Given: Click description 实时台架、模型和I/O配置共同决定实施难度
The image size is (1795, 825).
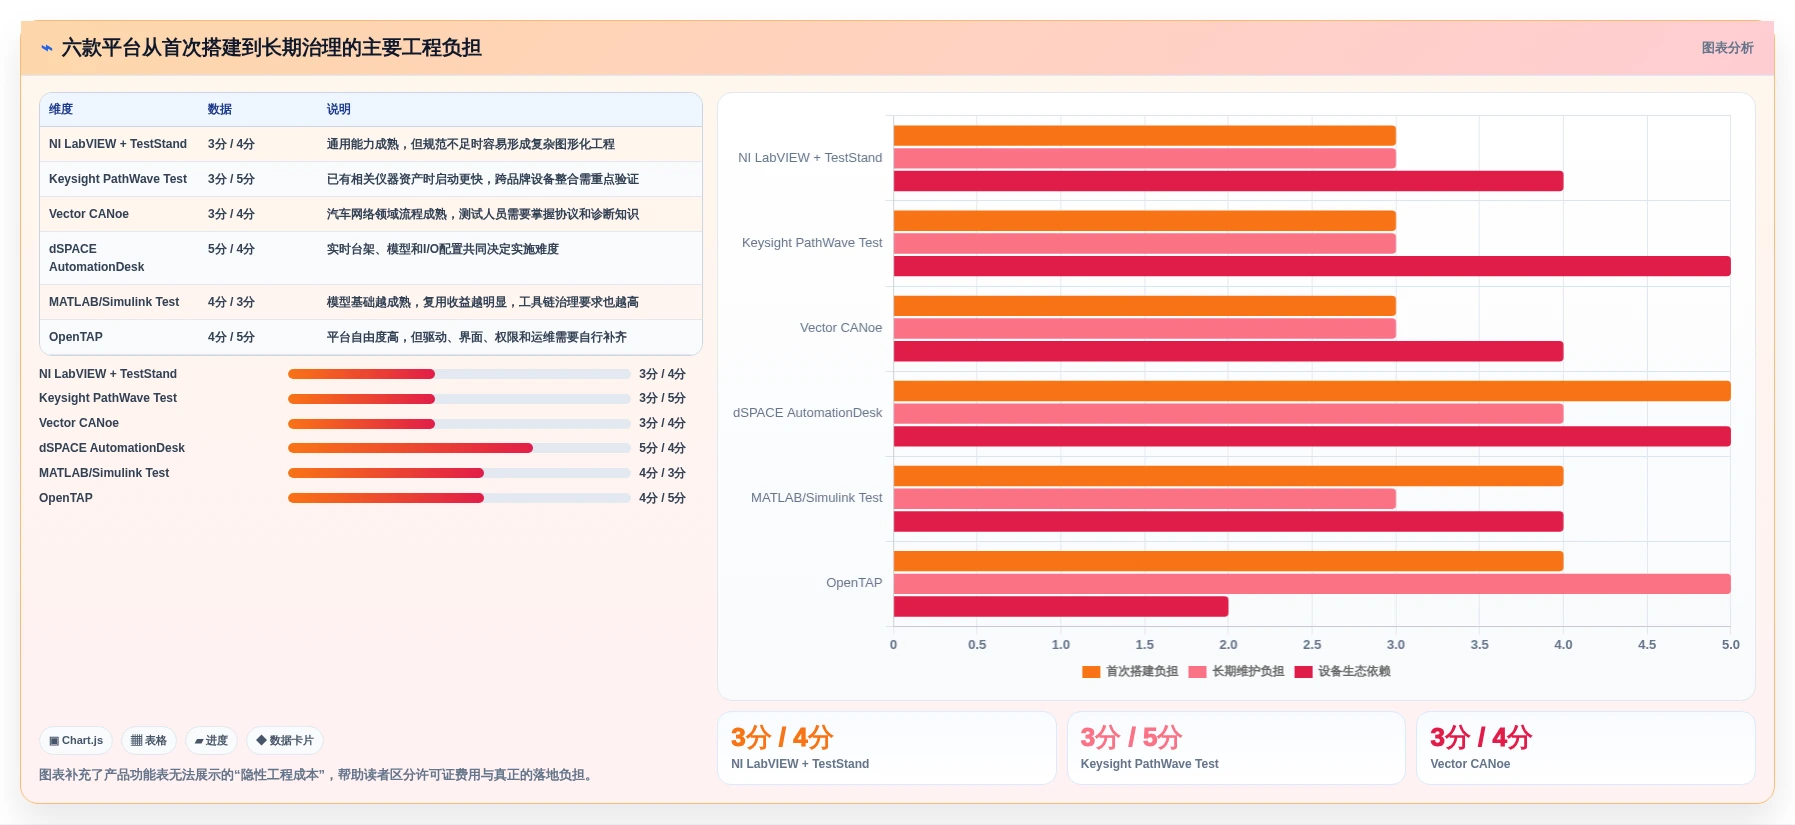Looking at the screenshot, I should click(443, 249).
